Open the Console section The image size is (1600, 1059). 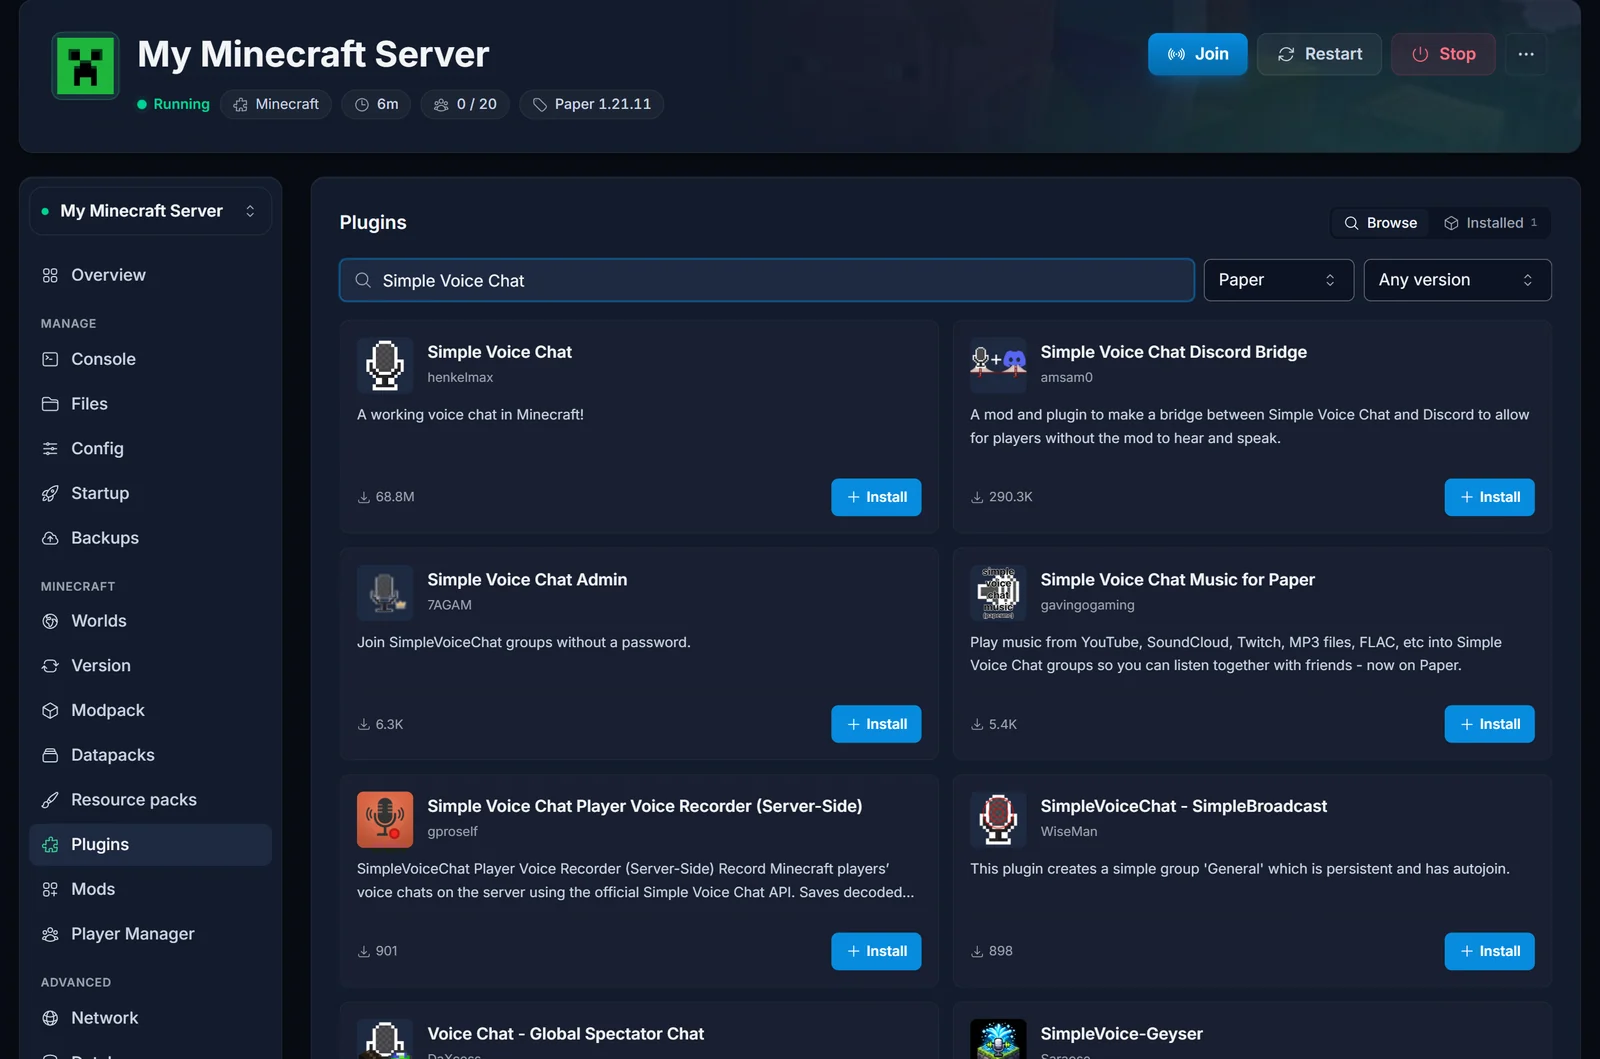[x=150, y=359]
